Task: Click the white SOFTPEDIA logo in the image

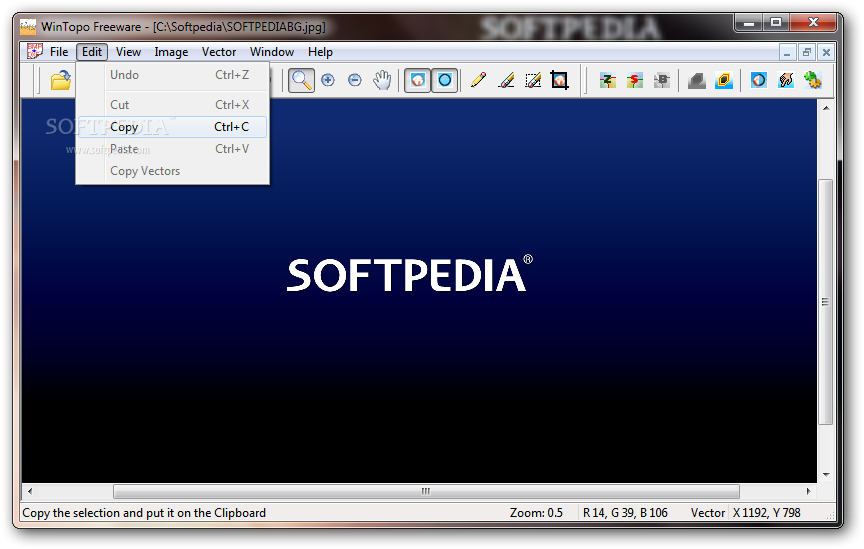Action: click(x=409, y=274)
